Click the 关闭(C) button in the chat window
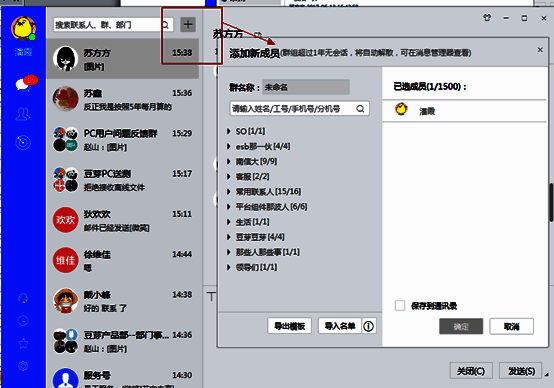 (x=471, y=371)
